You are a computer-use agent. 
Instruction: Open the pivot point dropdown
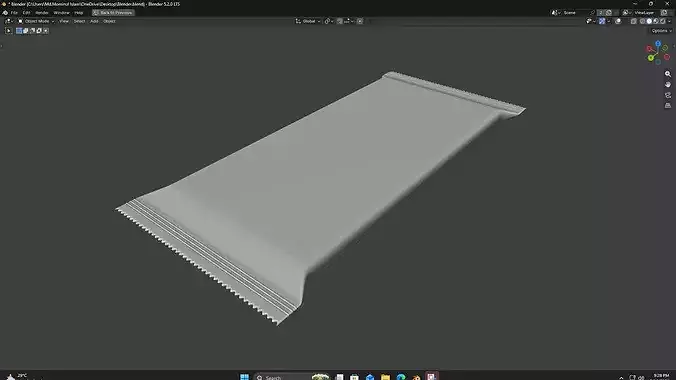click(x=329, y=21)
